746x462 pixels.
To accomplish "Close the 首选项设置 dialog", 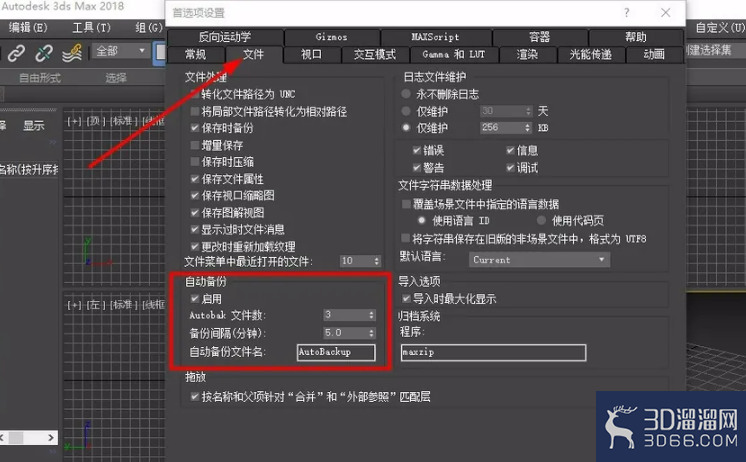I will click(666, 13).
